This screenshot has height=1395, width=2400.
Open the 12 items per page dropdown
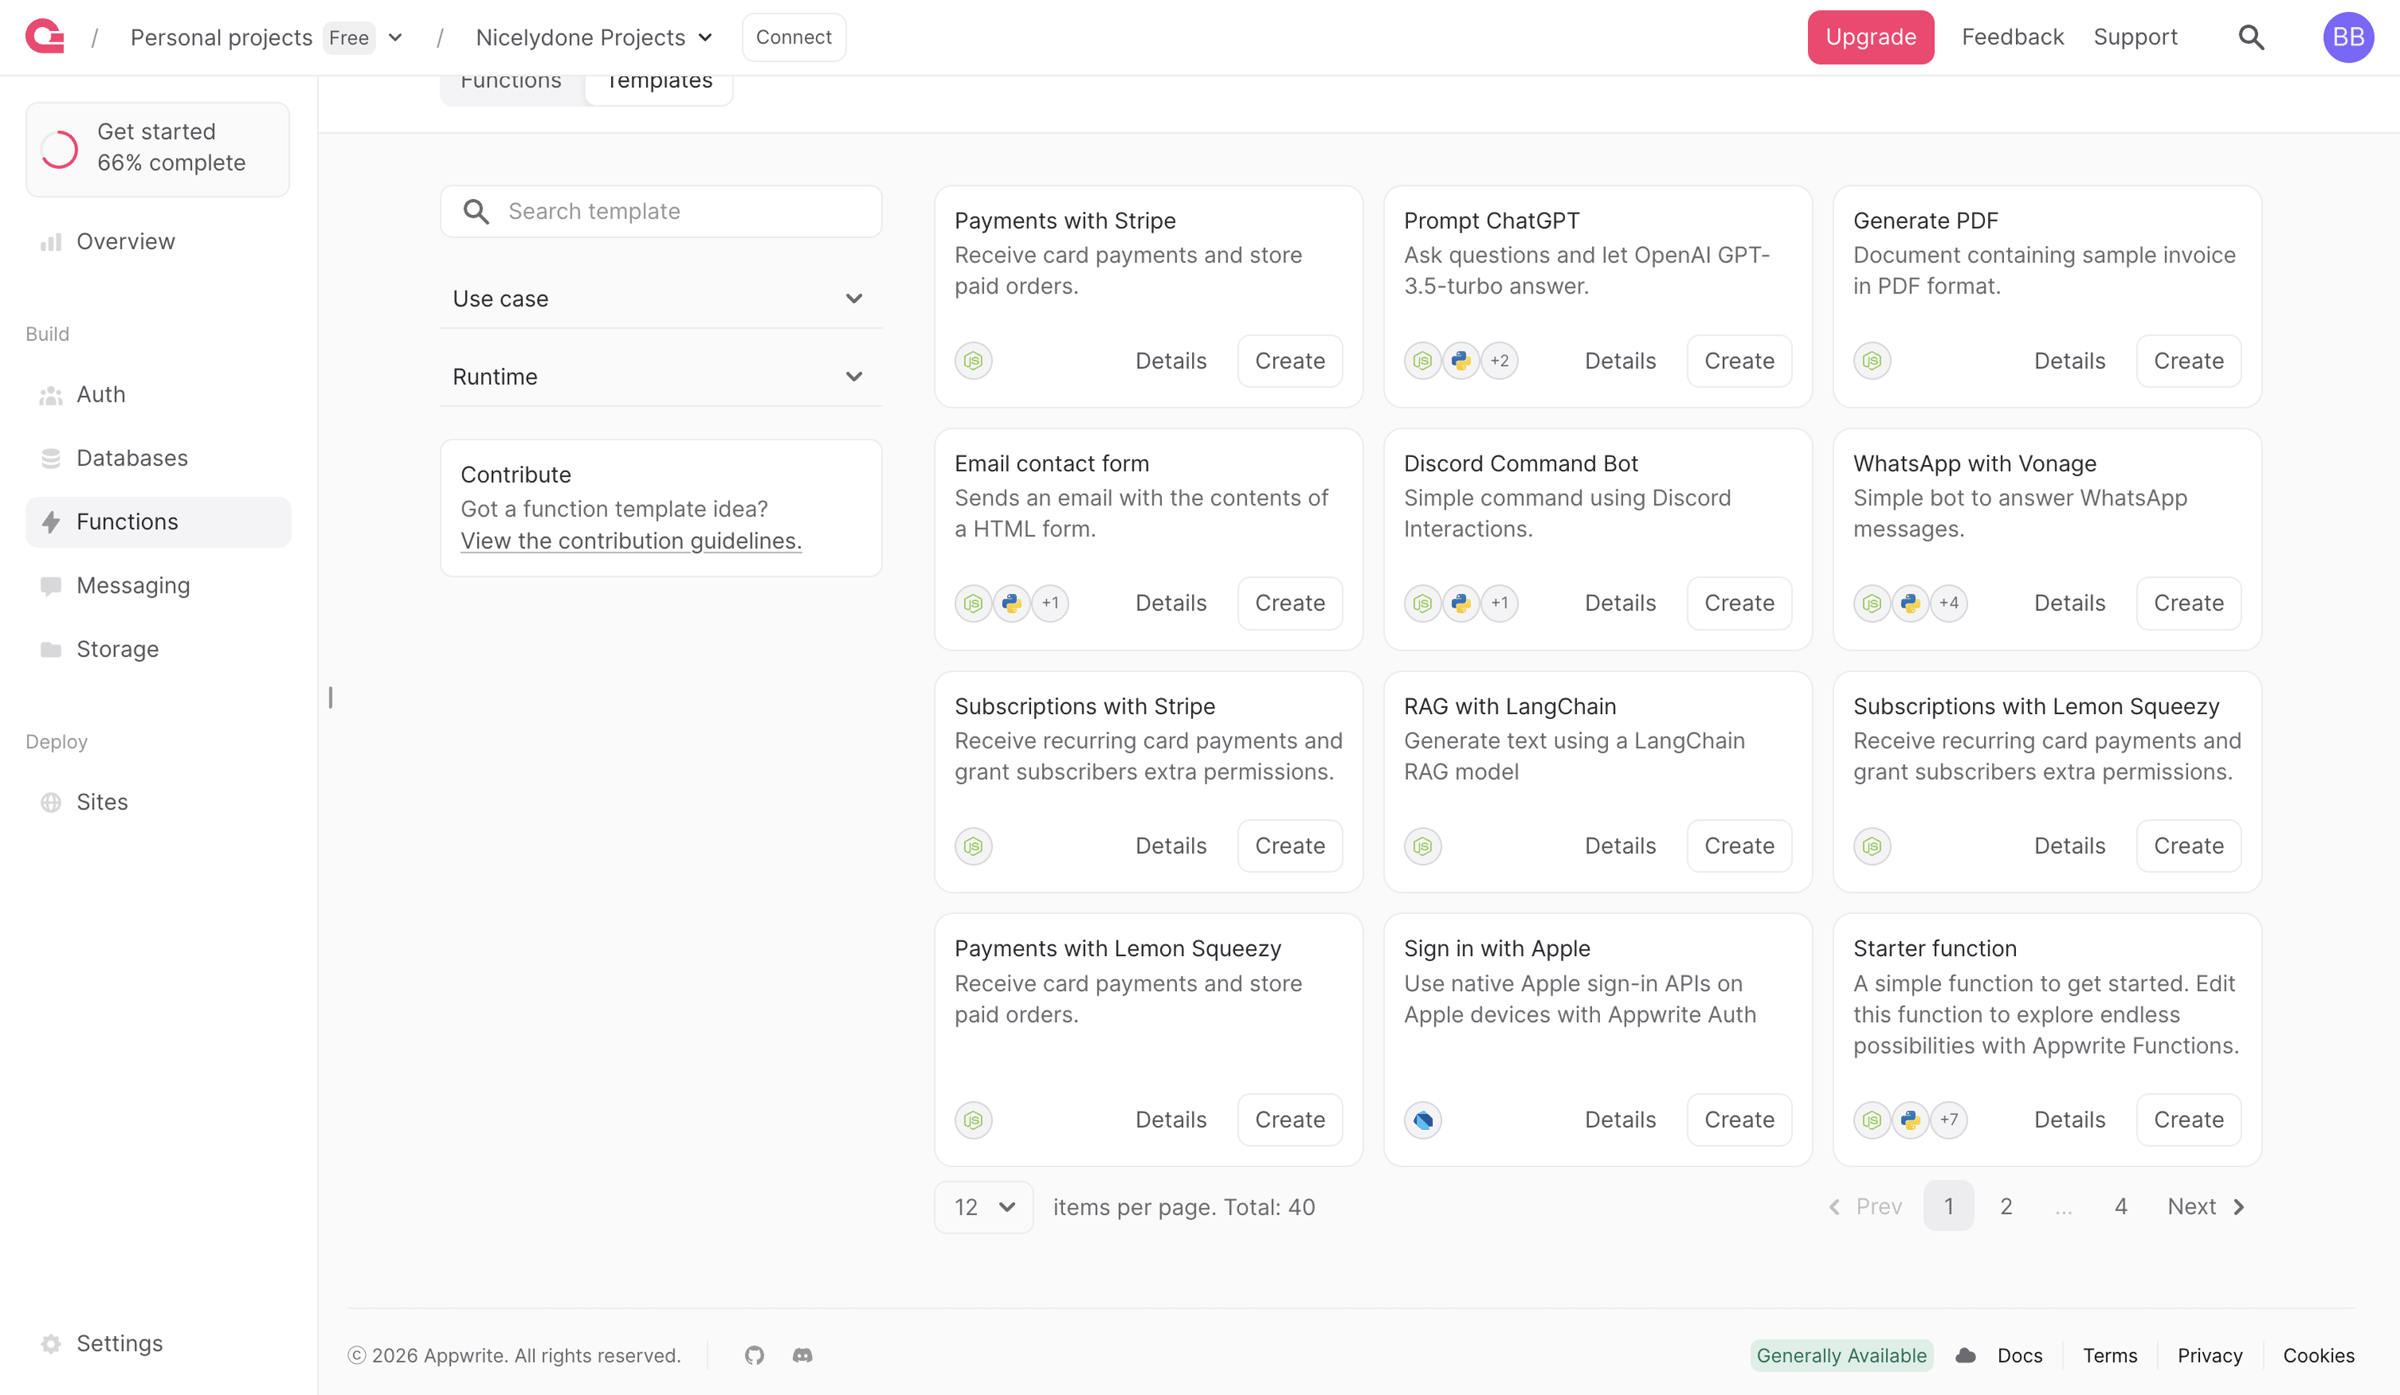pos(983,1207)
